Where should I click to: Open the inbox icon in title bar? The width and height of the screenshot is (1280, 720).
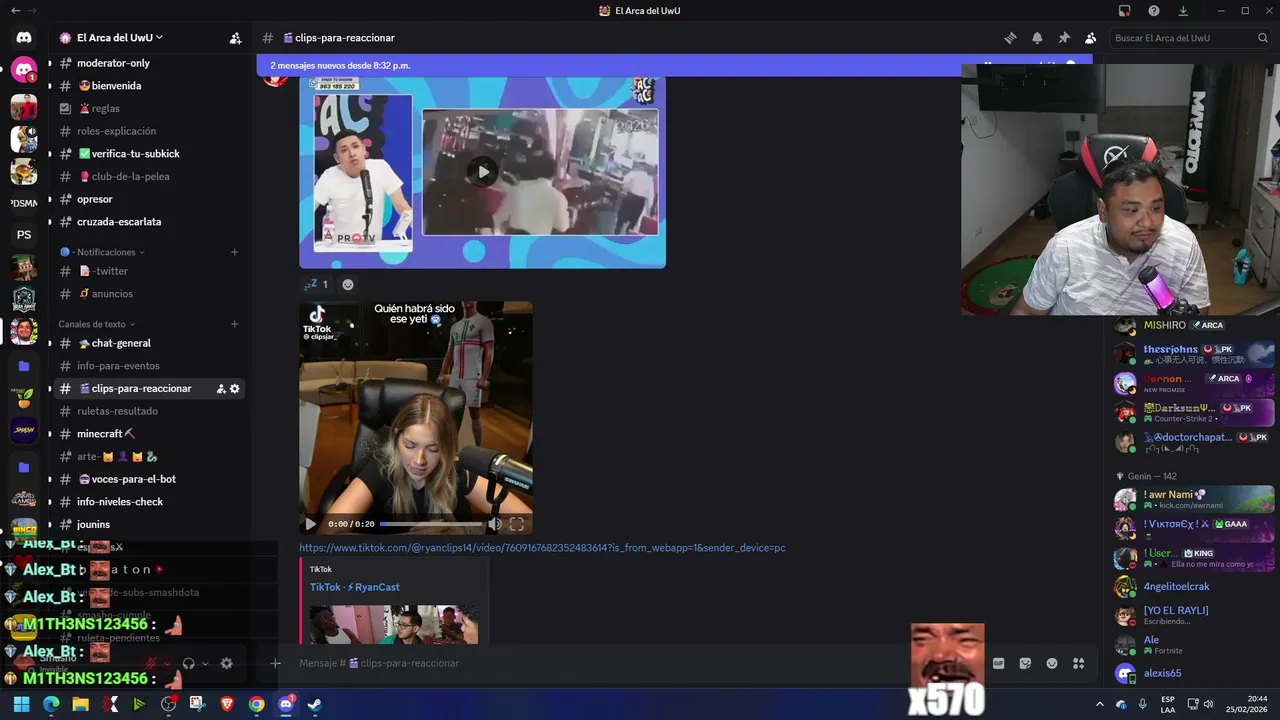(1125, 11)
